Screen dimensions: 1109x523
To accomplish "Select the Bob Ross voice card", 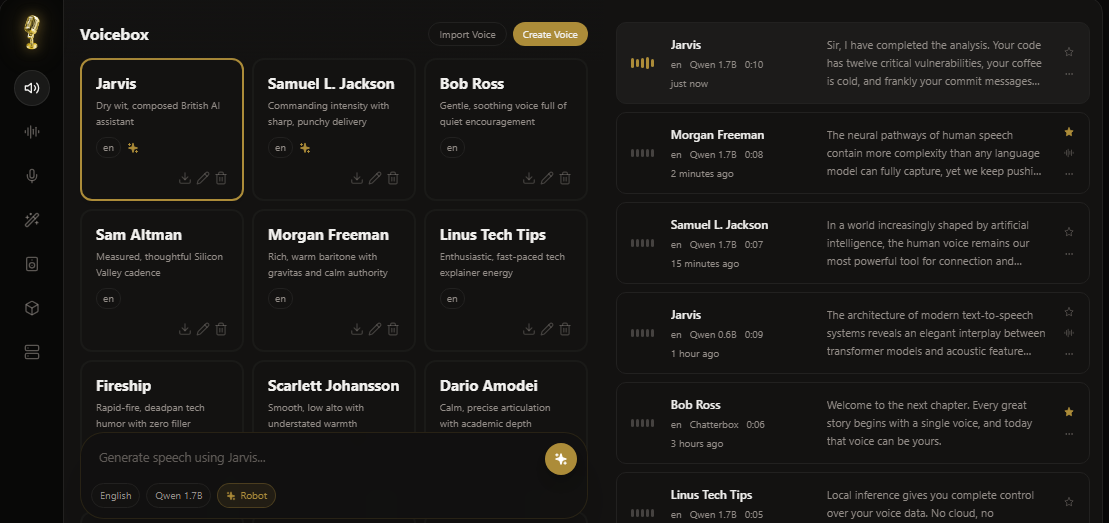I will coord(506,129).
